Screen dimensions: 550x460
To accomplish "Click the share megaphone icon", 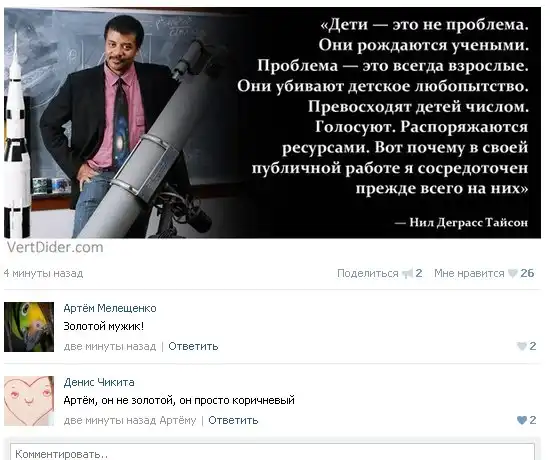I will point(407,273).
